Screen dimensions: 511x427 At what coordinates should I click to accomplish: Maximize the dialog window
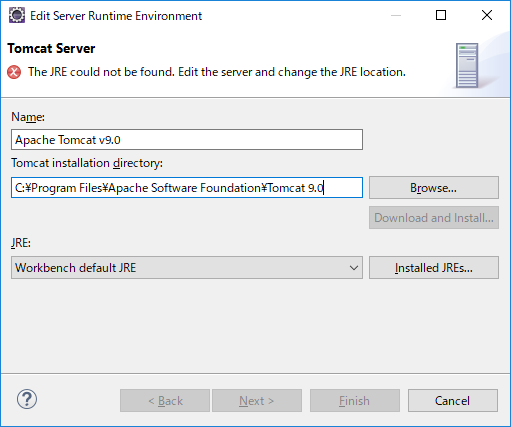tap(441, 15)
